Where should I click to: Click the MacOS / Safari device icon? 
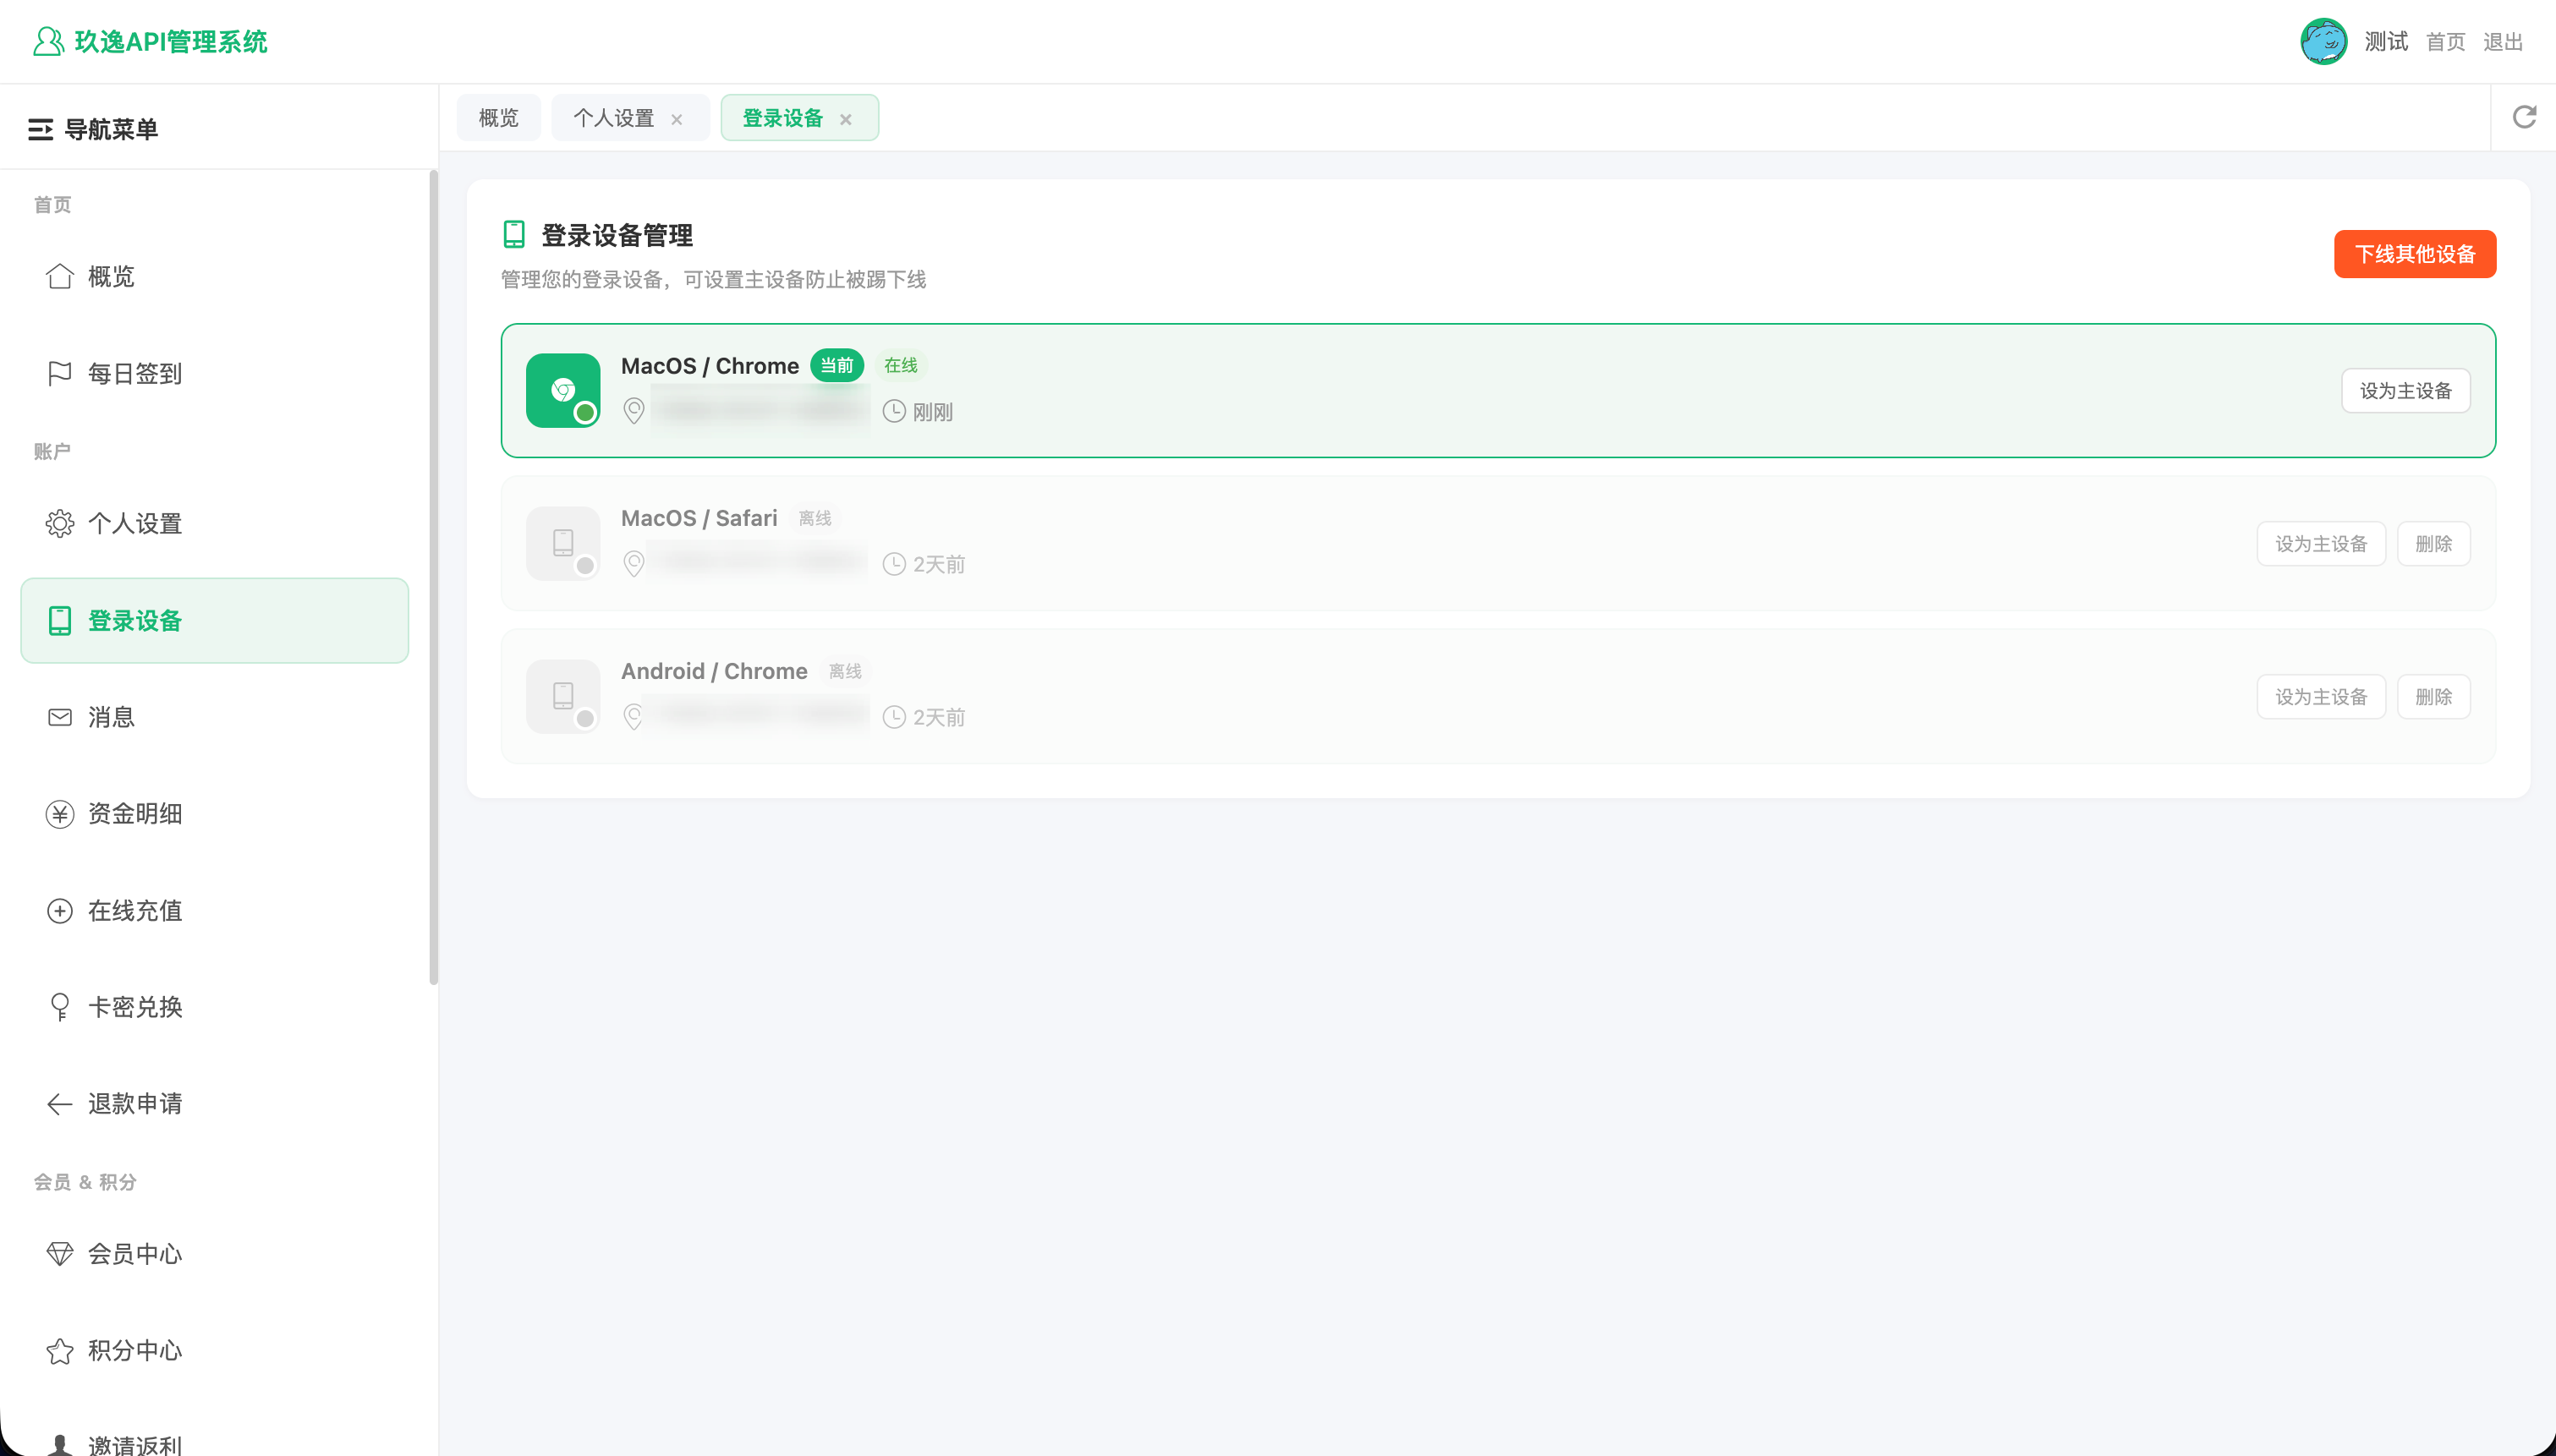pyautogui.click(x=563, y=543)
